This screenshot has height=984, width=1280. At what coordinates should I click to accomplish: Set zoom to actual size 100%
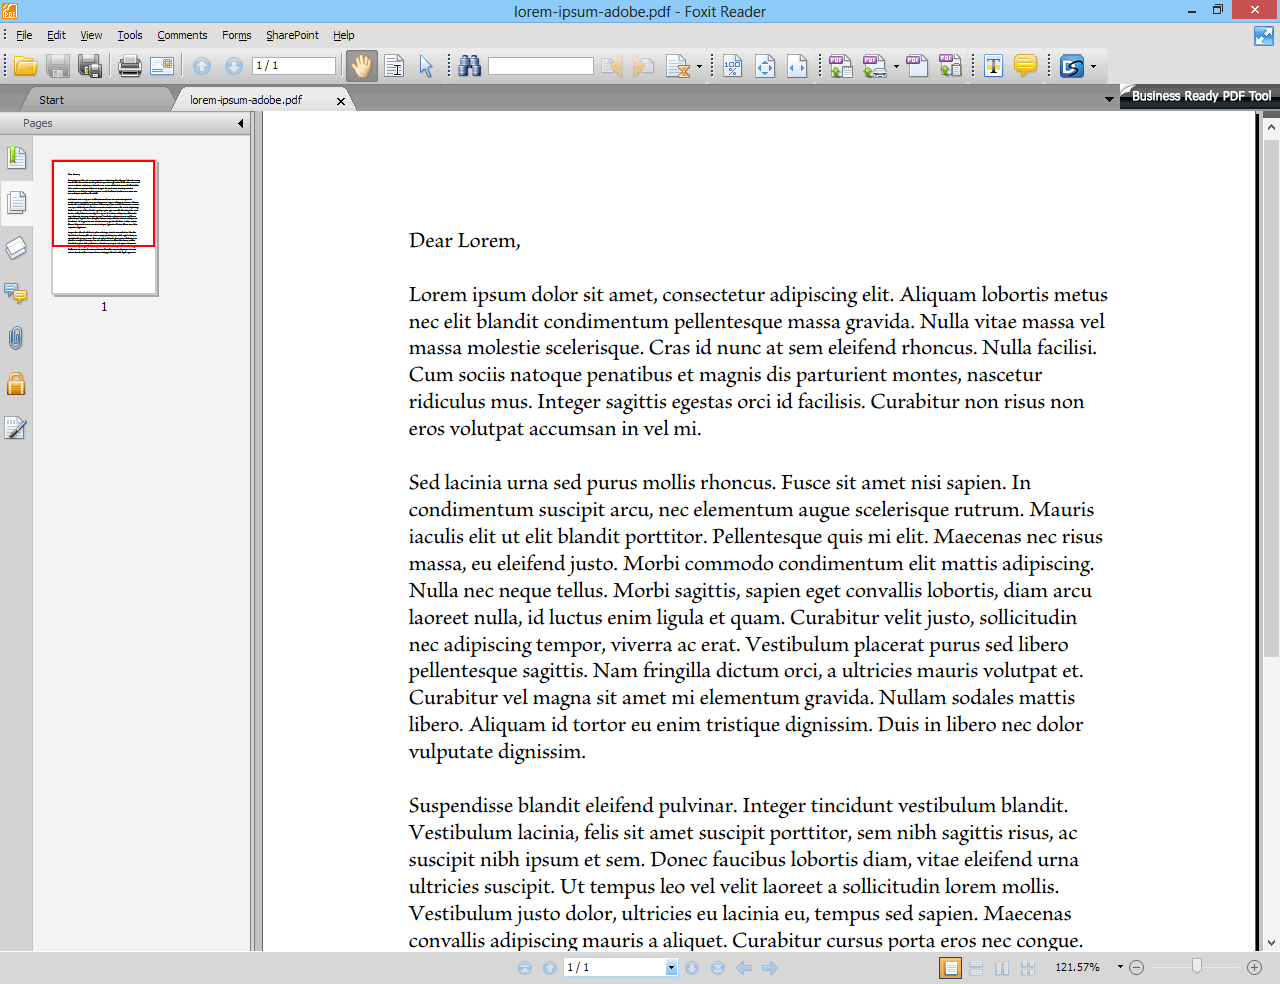click(x=732, y=67)
